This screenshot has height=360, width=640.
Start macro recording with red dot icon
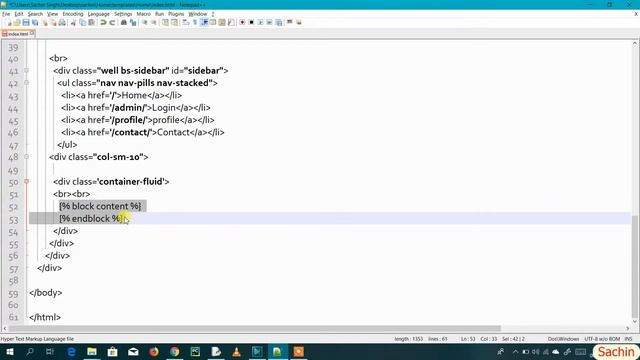click(242, 22)
